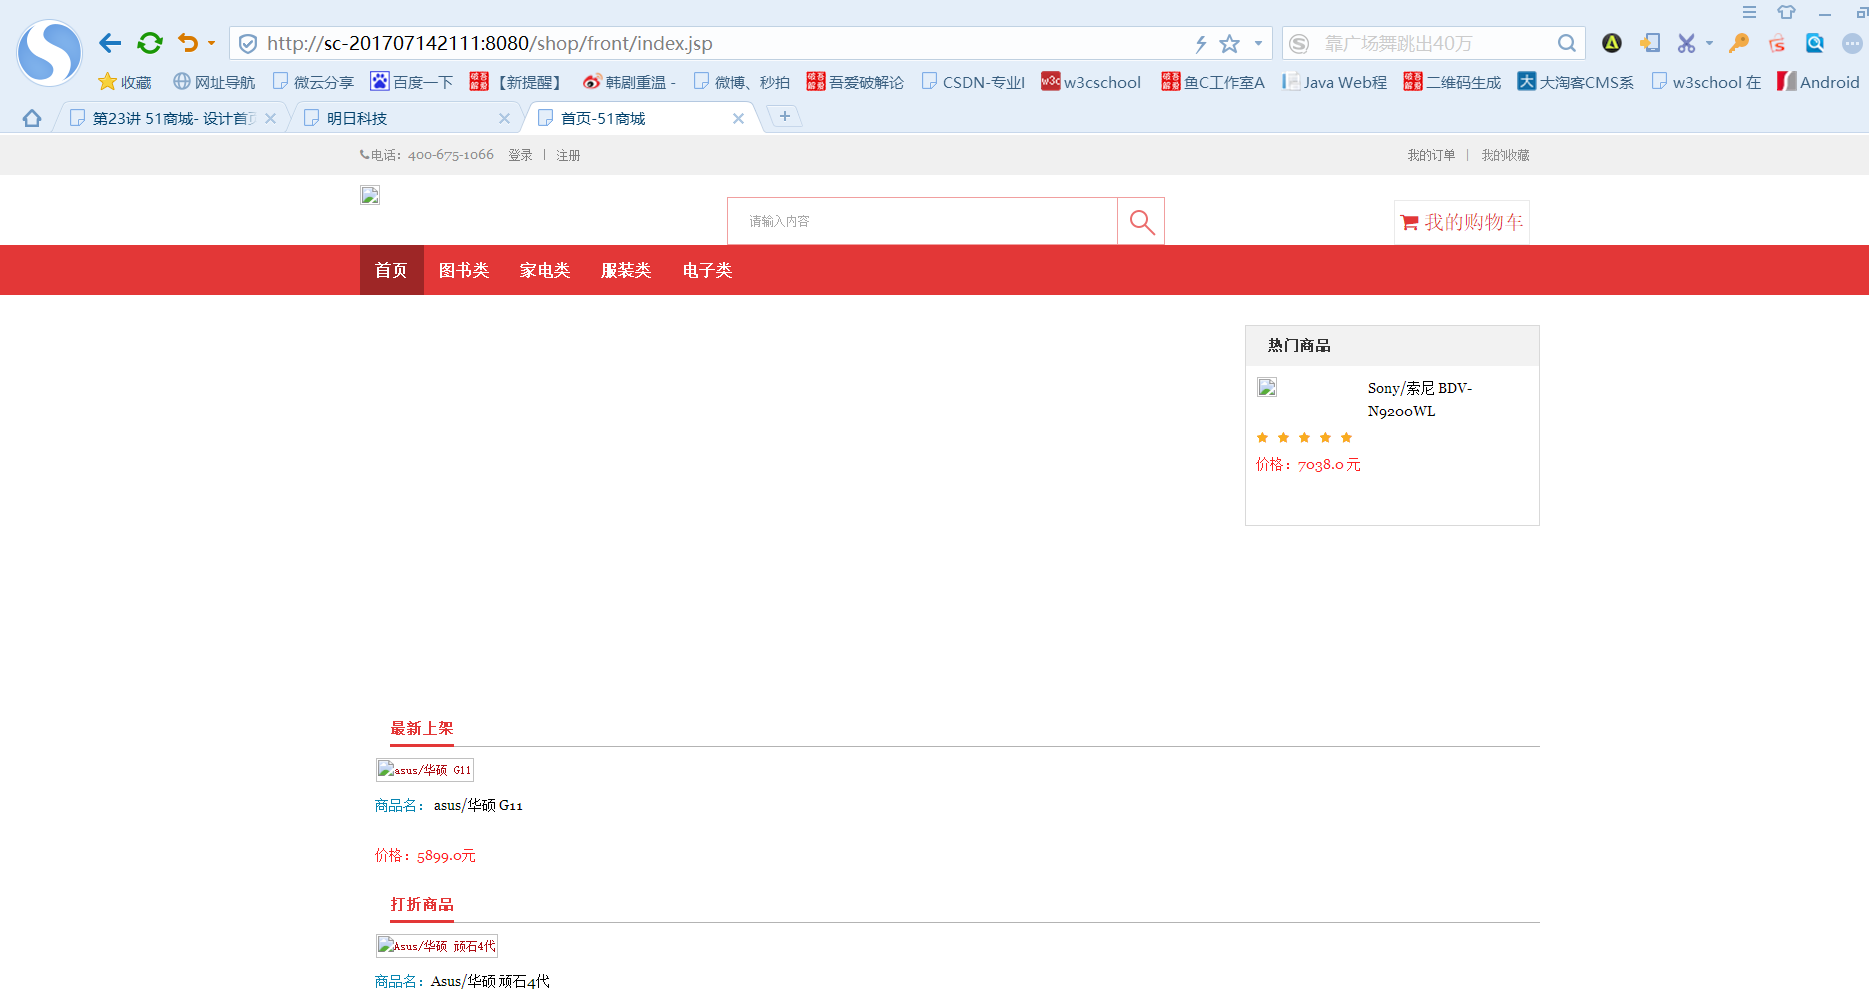Click the 注册 register link
The image size is (1869, 1003).
(568, 155)
